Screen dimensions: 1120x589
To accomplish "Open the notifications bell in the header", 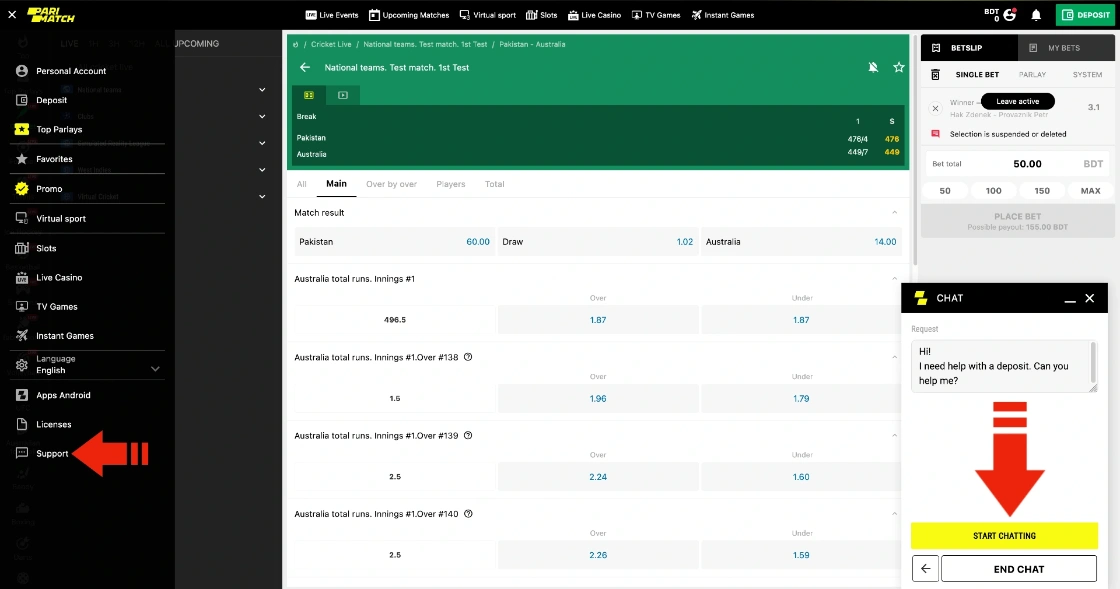I will [1036, 15].
